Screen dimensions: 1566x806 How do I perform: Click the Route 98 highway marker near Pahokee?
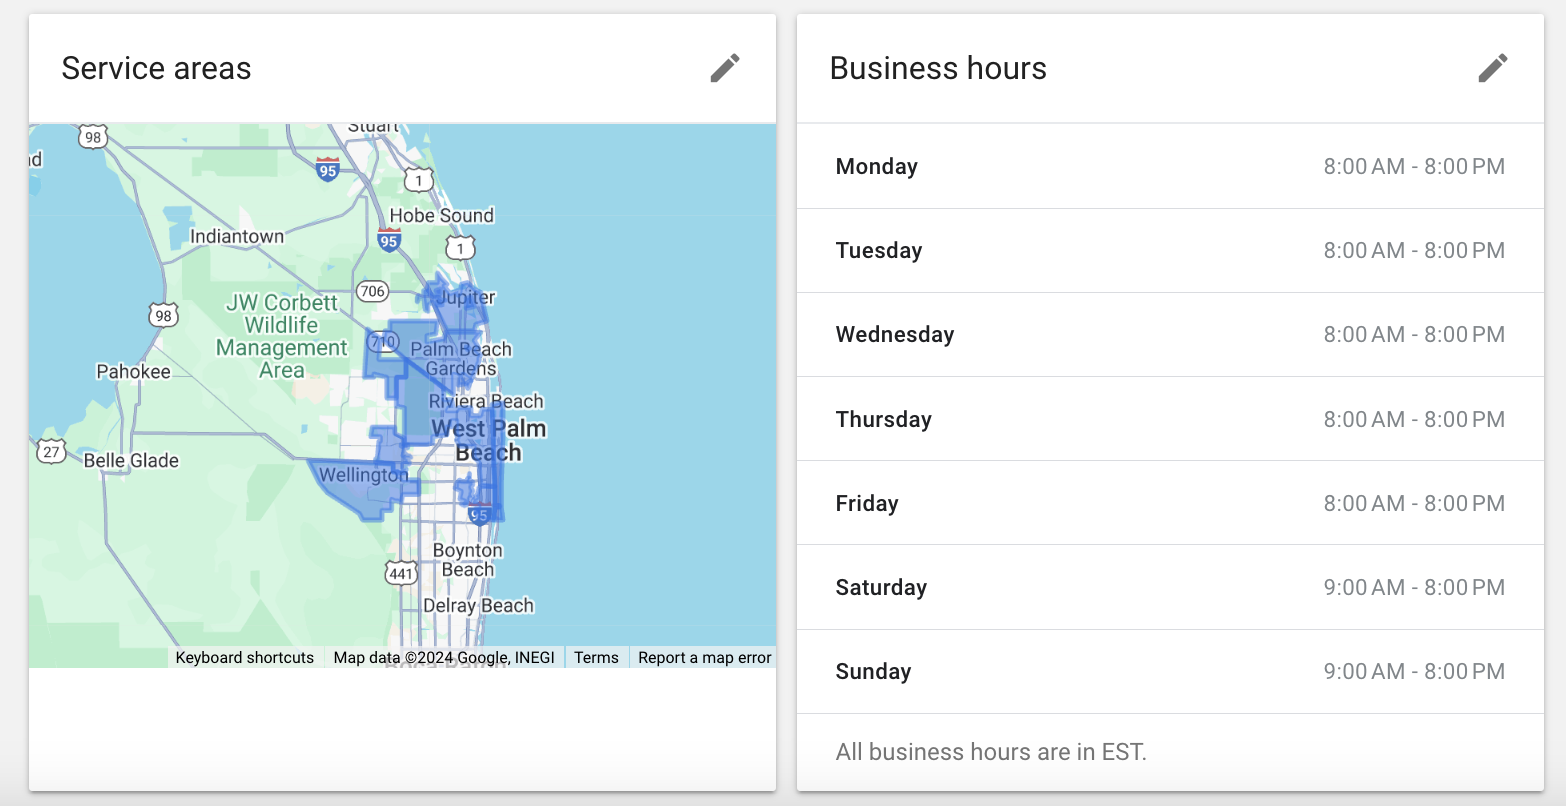coord(163,315)
